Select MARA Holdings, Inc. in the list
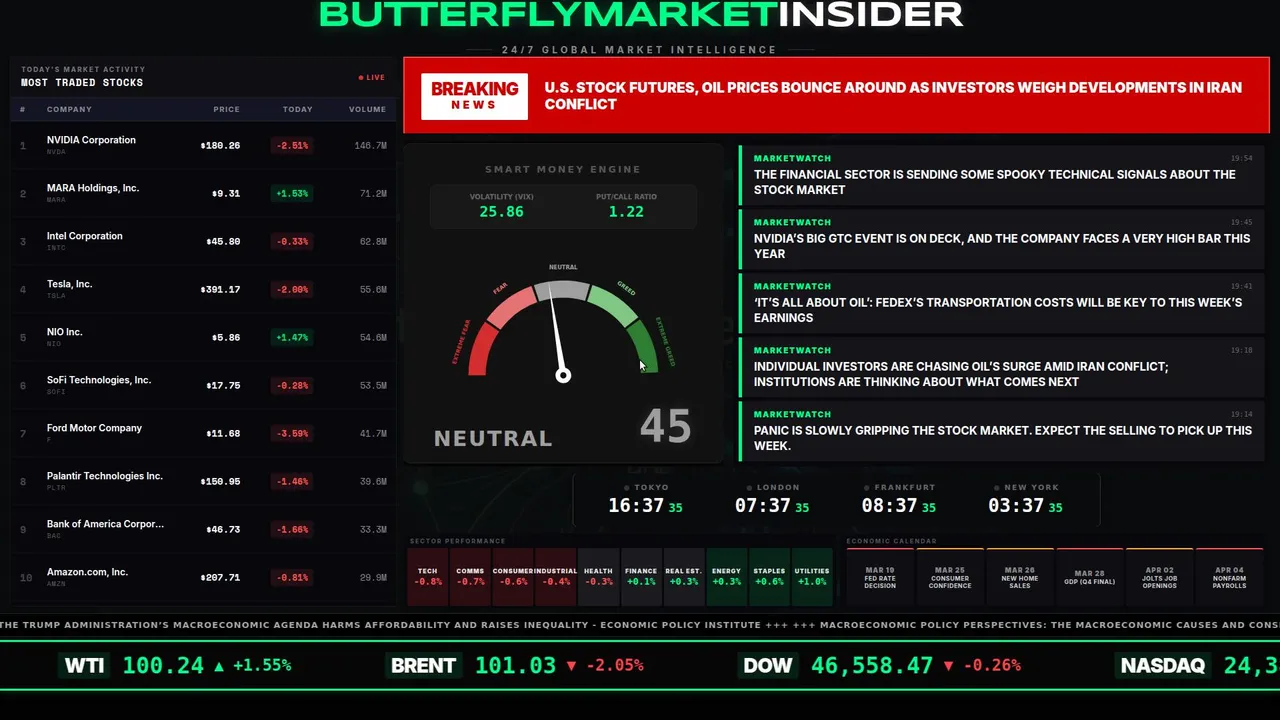1280x720 pixels. coord(93,188)
